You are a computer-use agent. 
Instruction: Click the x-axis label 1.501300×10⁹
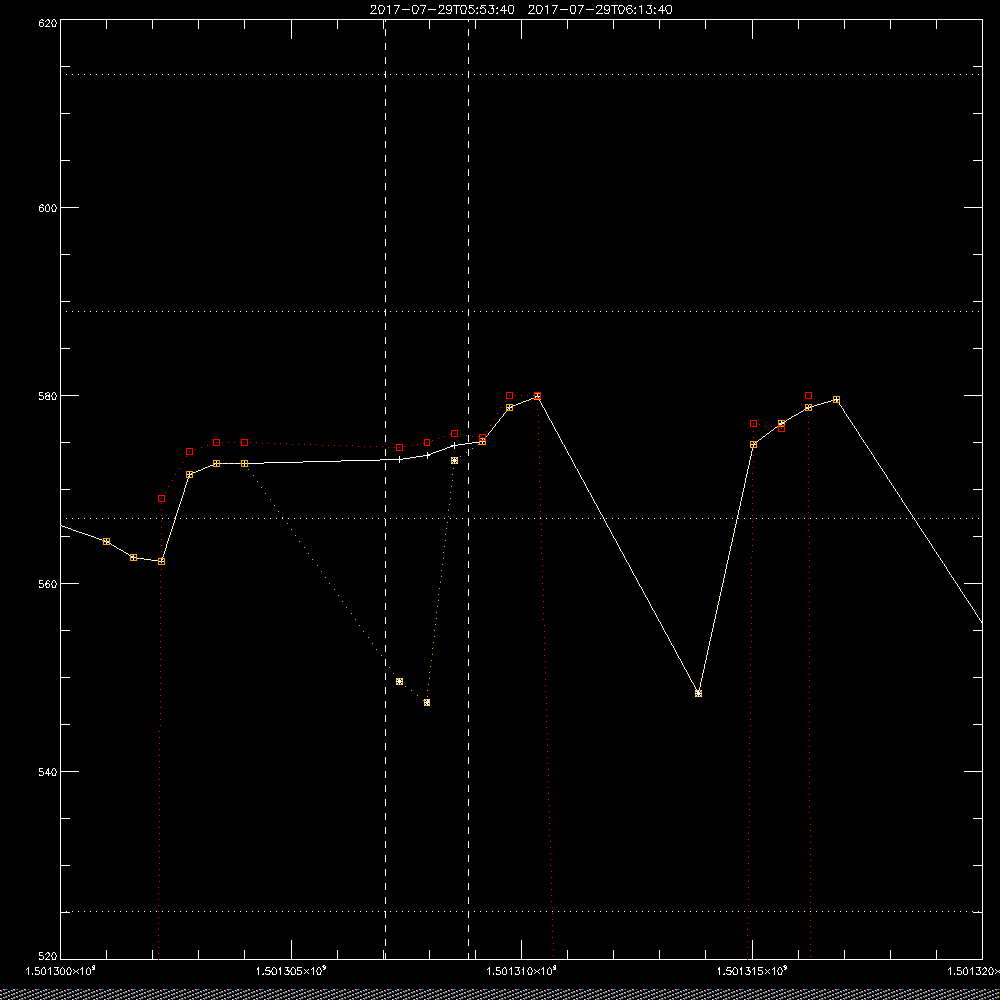[x=61, y=971]
